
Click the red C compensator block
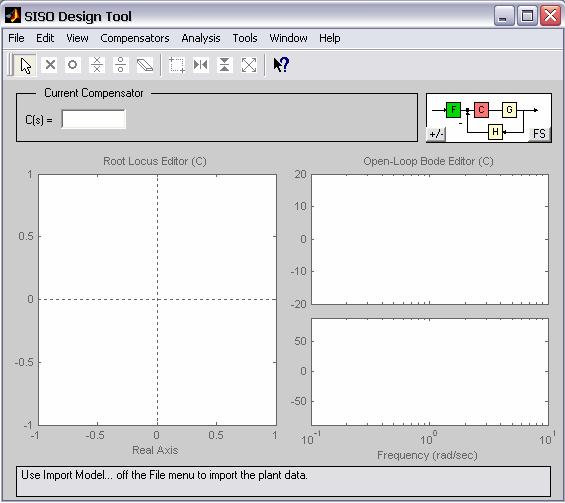tap(481, 110)
